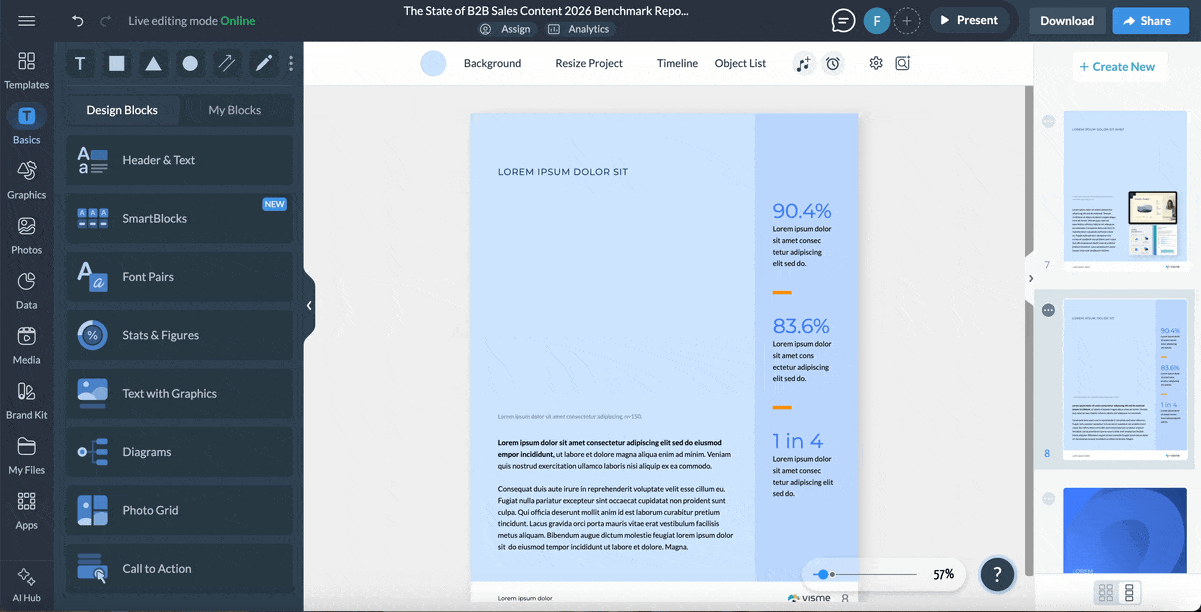Open the Brand Kit sidebar section
Screen dimensions: 1201x612
(27, 400)
